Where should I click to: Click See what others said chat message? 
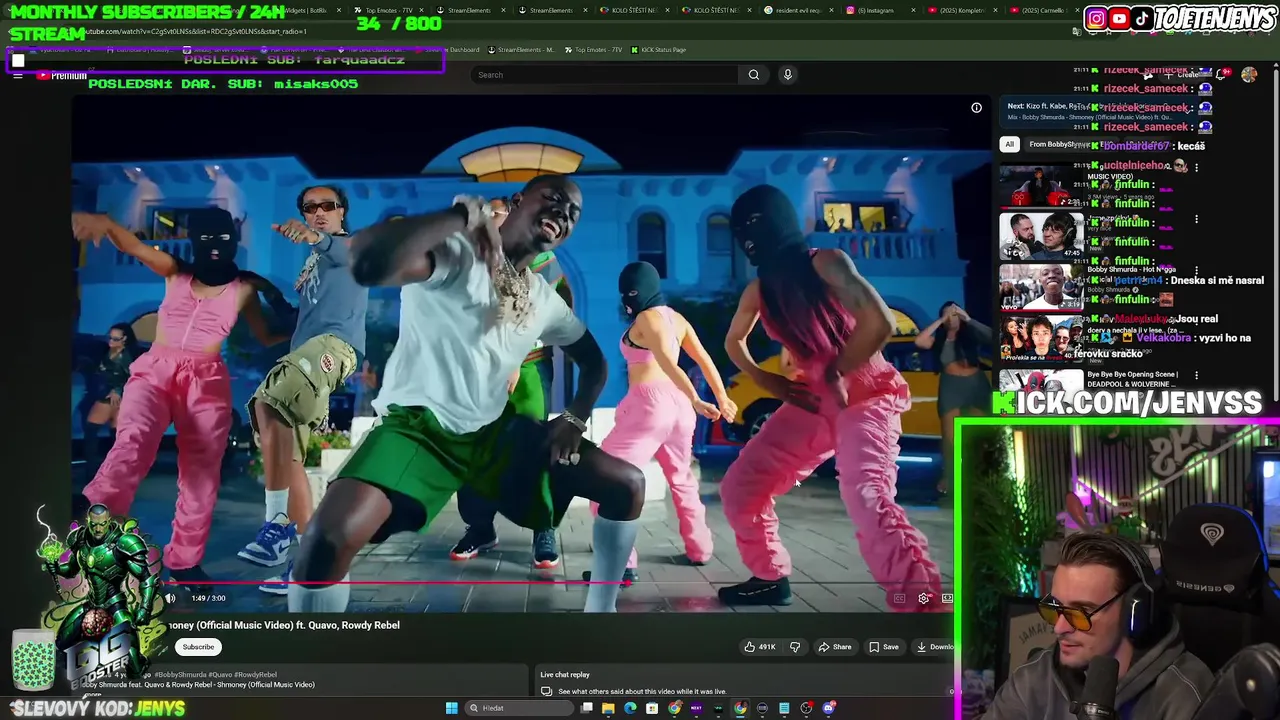(642, 691)
